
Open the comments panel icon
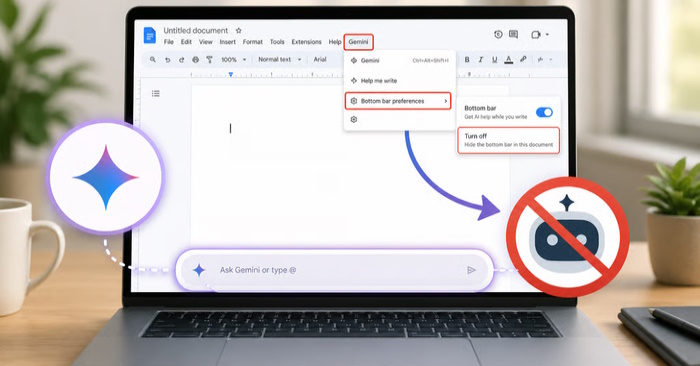click(513, 34)
